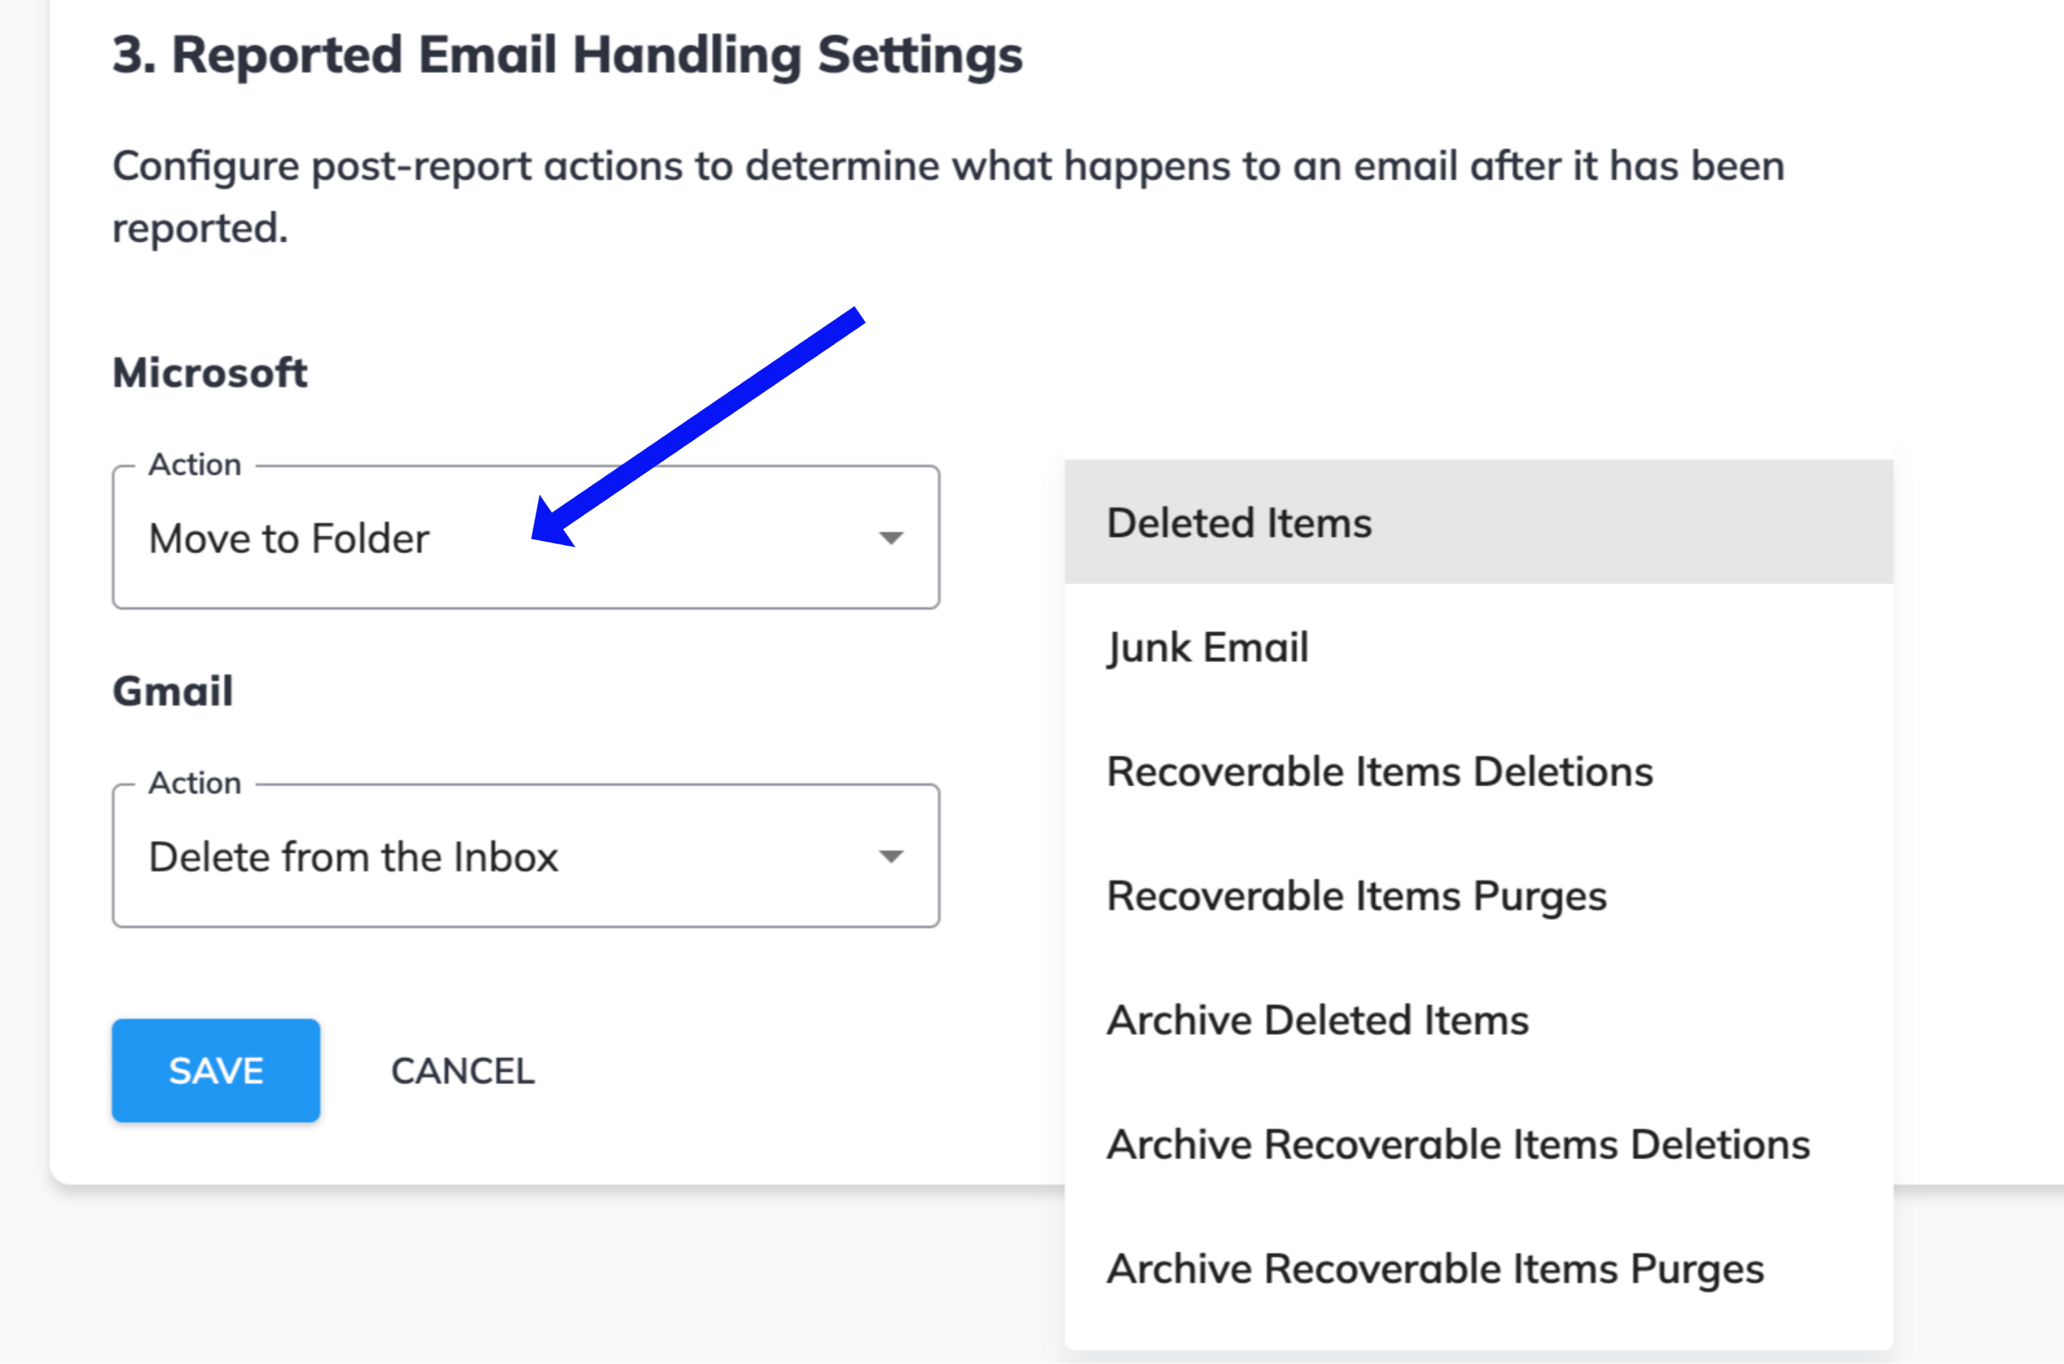This screenshot has height=1364, width=2064.
Task: Click the dropdown arrow next to Move to Folder
Action: coord(893,537)
